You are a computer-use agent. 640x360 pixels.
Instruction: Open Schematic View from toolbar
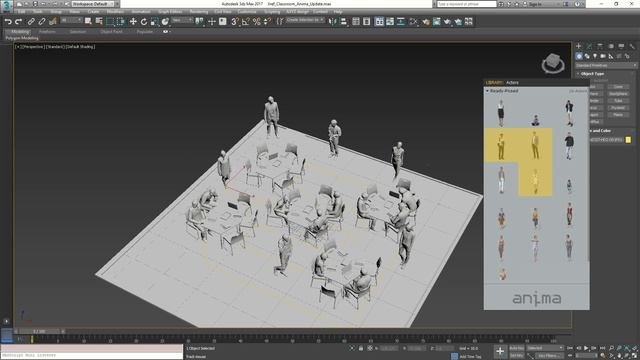coord(401,22)
